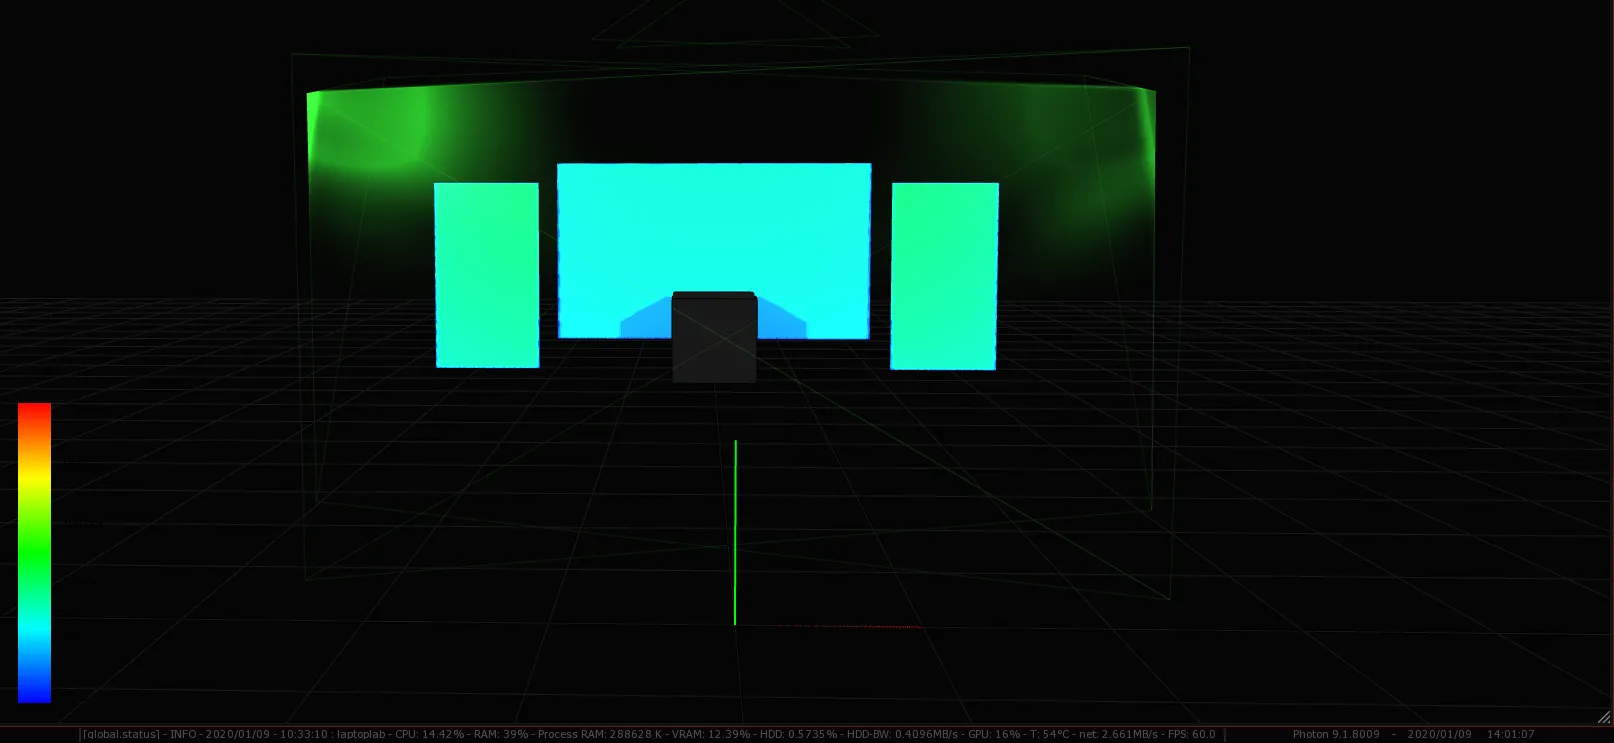Click the window resize grip icon
The height and width of the screenshot is (743, 1614).
click(x=1604, y=716)
